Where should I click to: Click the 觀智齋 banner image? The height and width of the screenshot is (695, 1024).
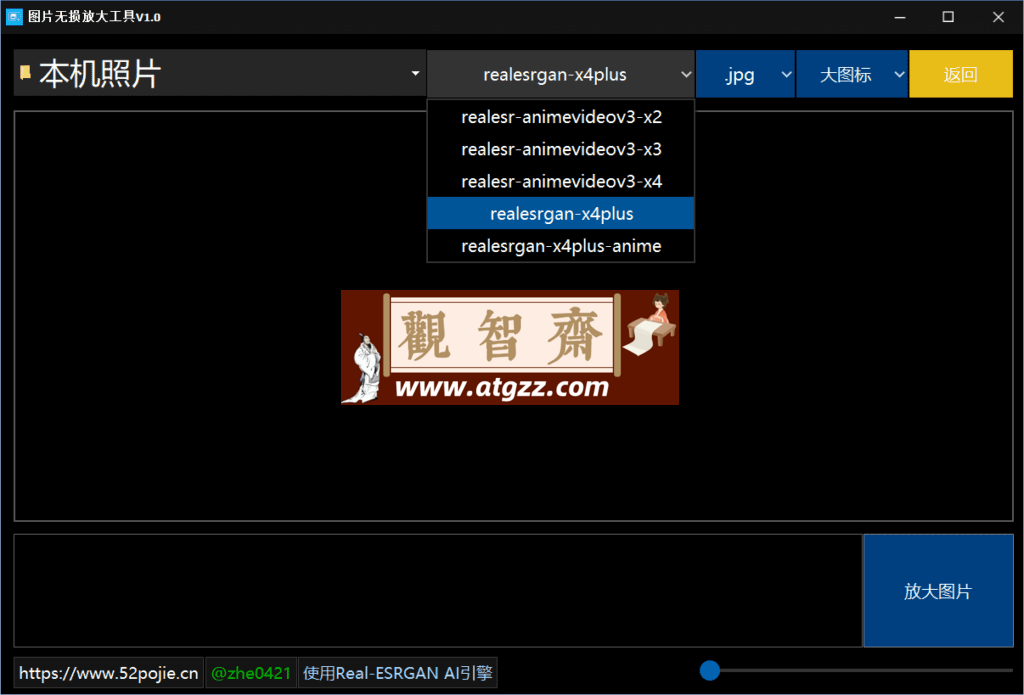pyautogui.click(x=509, y=348)
